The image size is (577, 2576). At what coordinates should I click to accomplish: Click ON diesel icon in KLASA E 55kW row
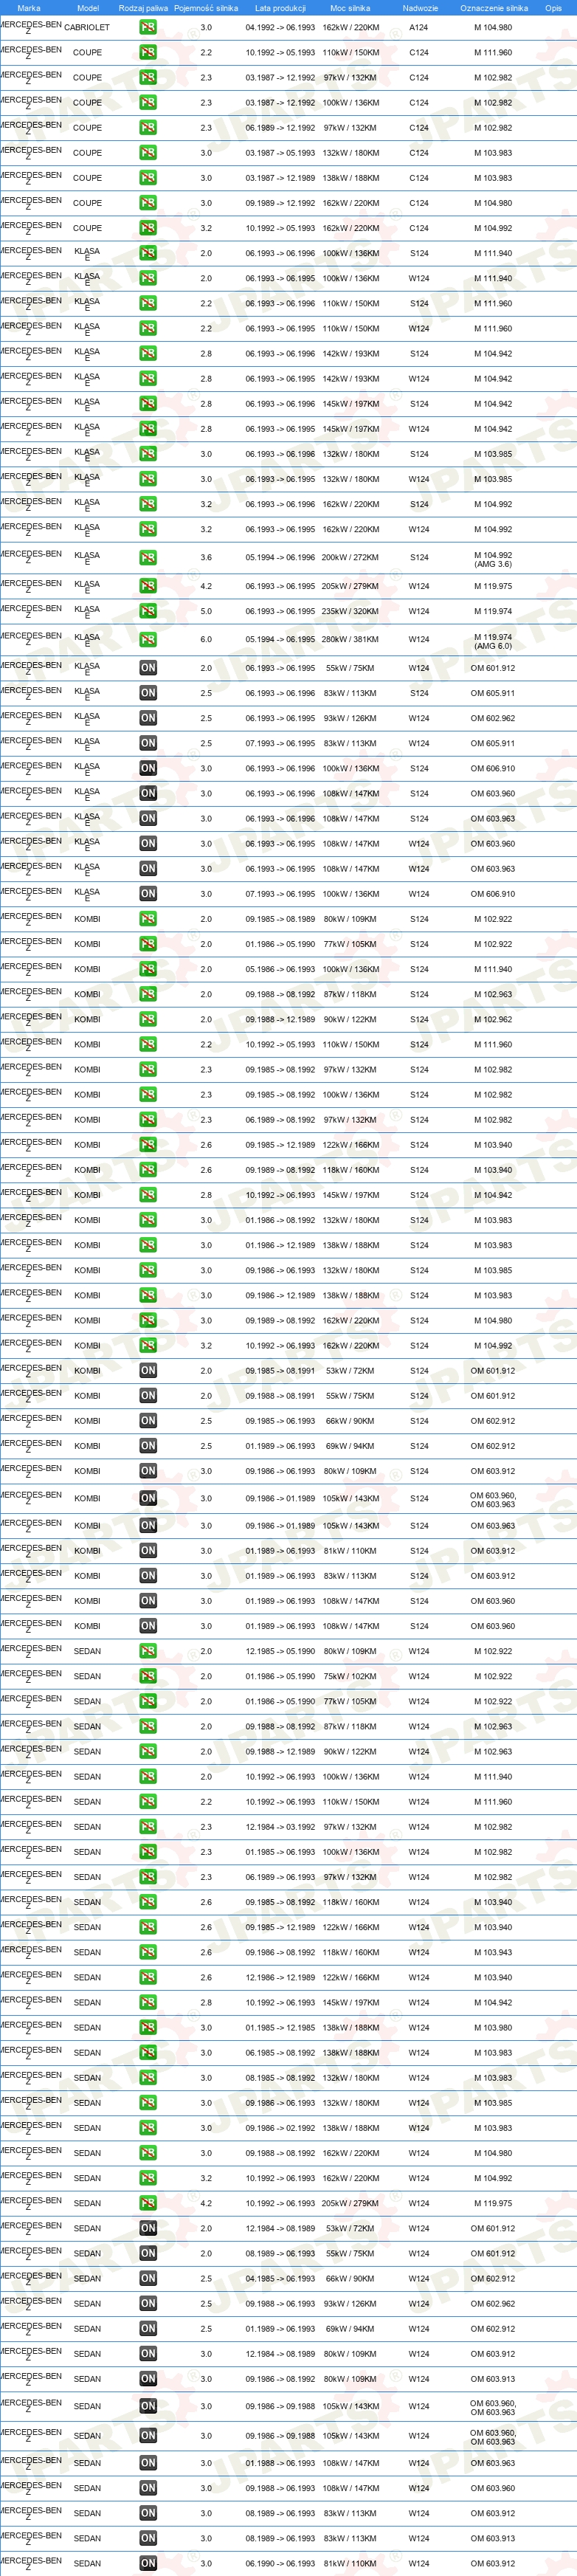(148, 668)
